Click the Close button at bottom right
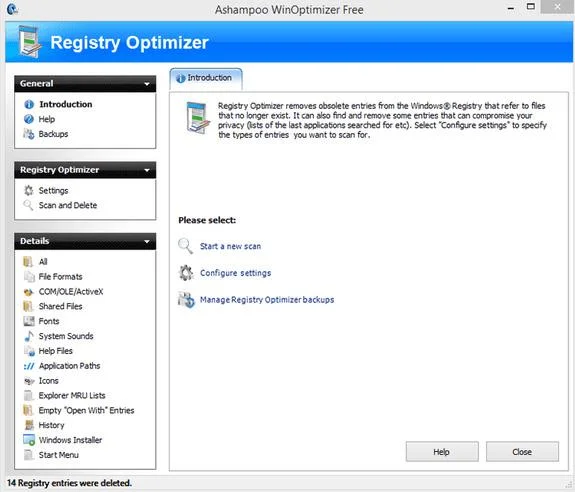The width and height of the screenshot is (575, 492). pos(522,452)
